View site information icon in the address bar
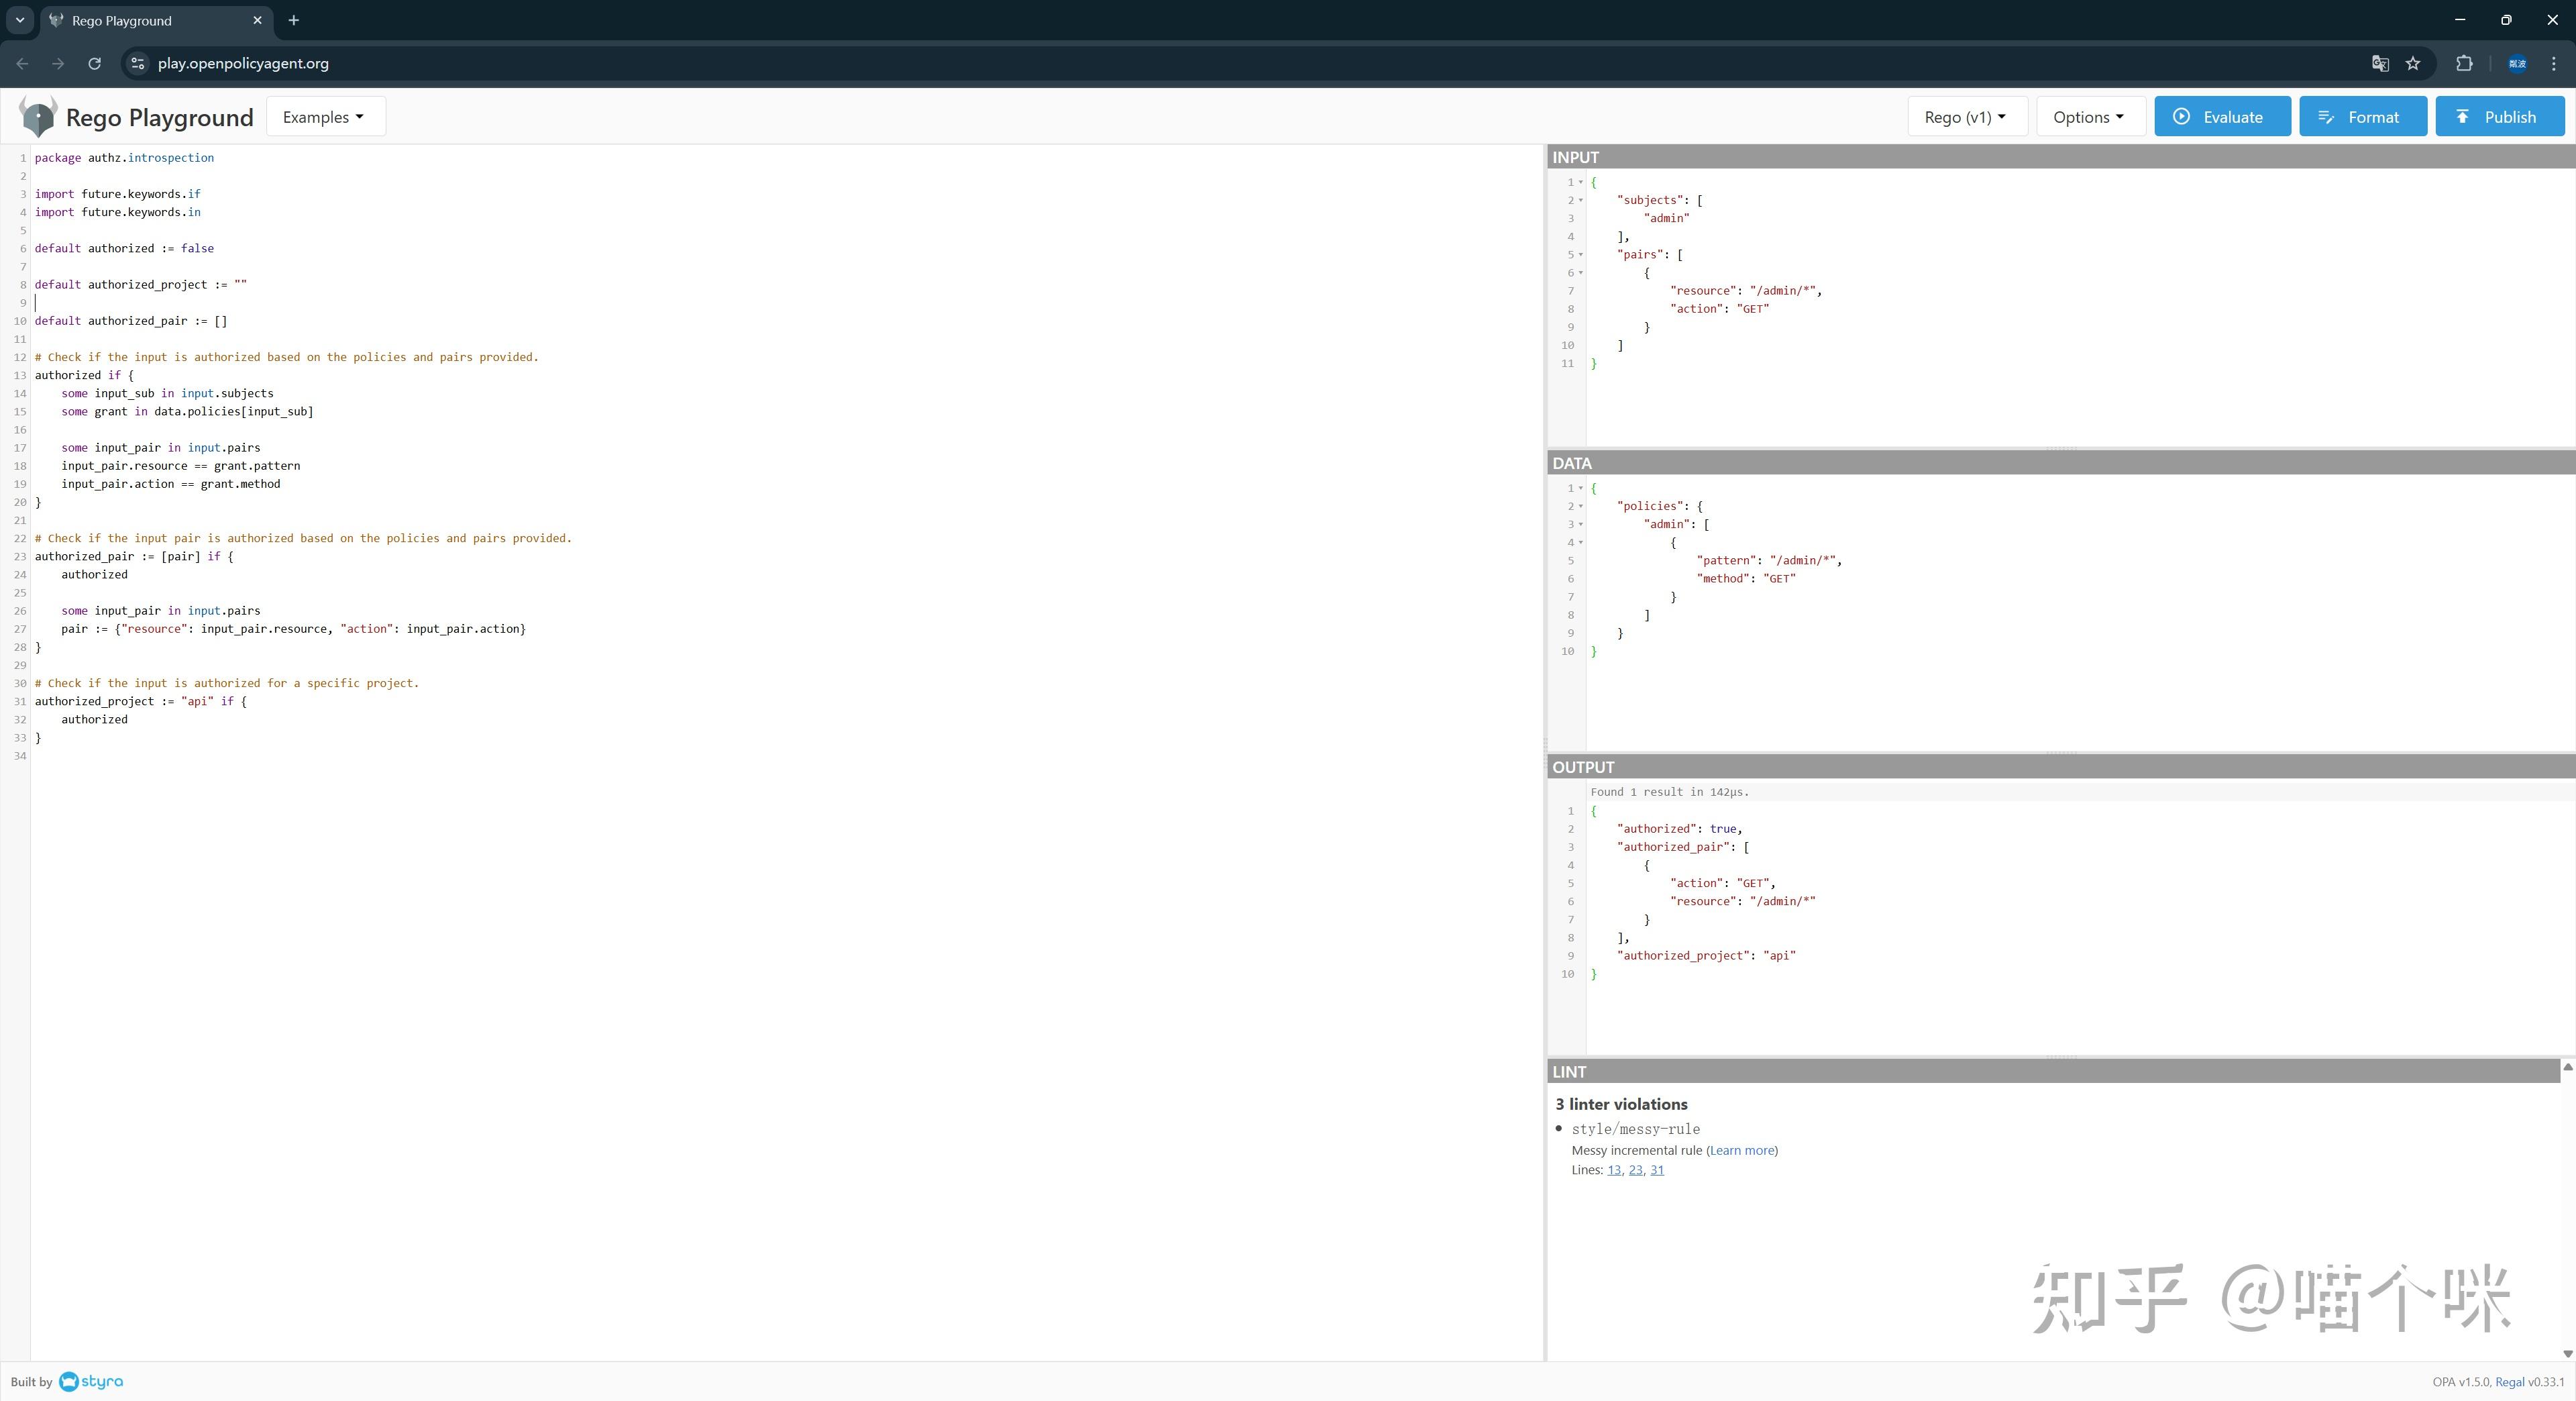This screenshot has width=2576, height=1401. coord(138,63)
